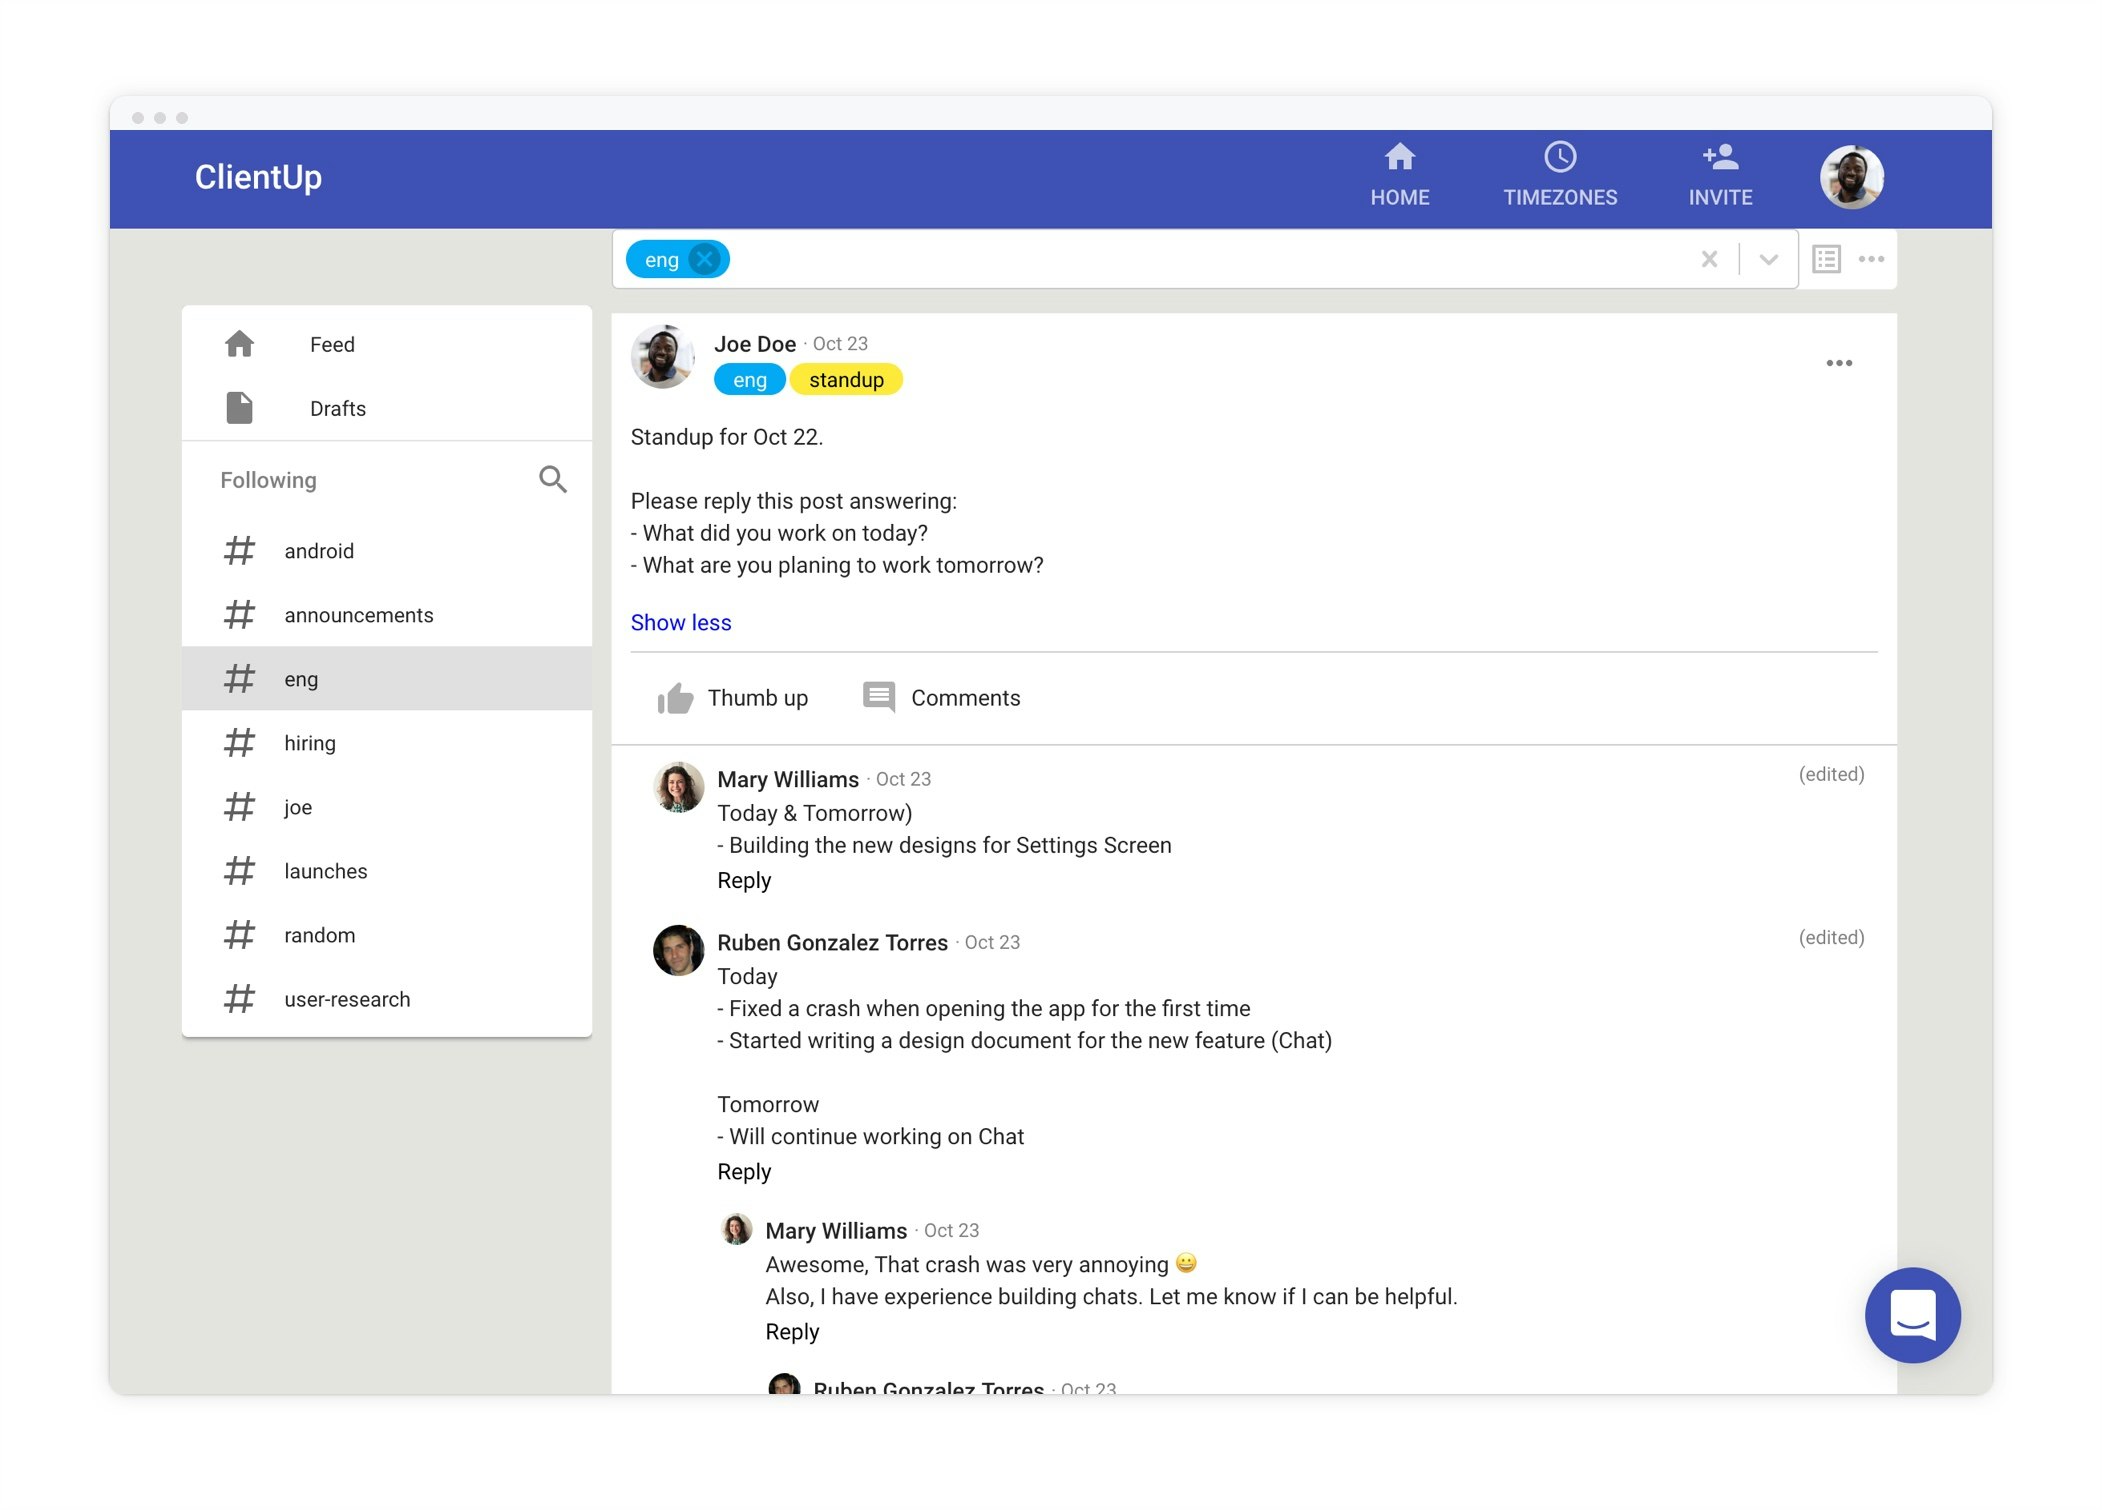This screenshot has height=1510, width=2102.
Task: Remove the eng filter chip
Action: click(x=705, y=258)
